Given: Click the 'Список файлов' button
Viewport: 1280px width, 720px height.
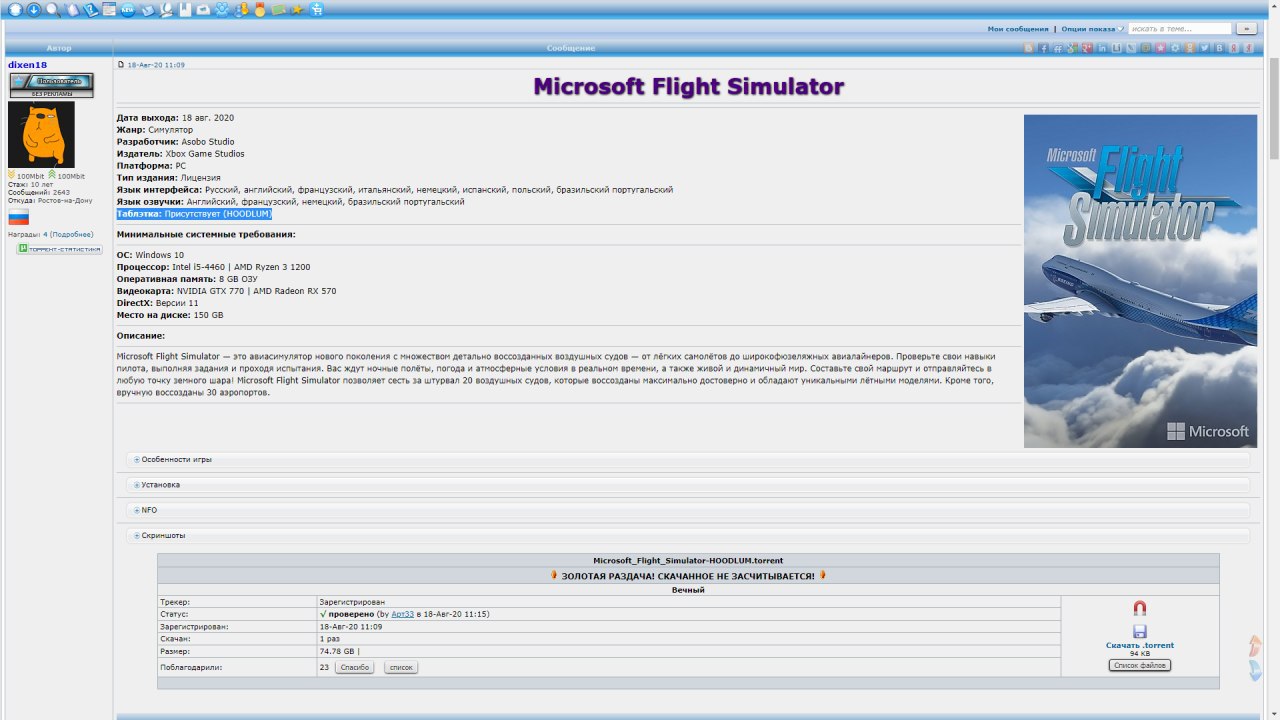Looking at the screenshot, I should [1140, 665].
